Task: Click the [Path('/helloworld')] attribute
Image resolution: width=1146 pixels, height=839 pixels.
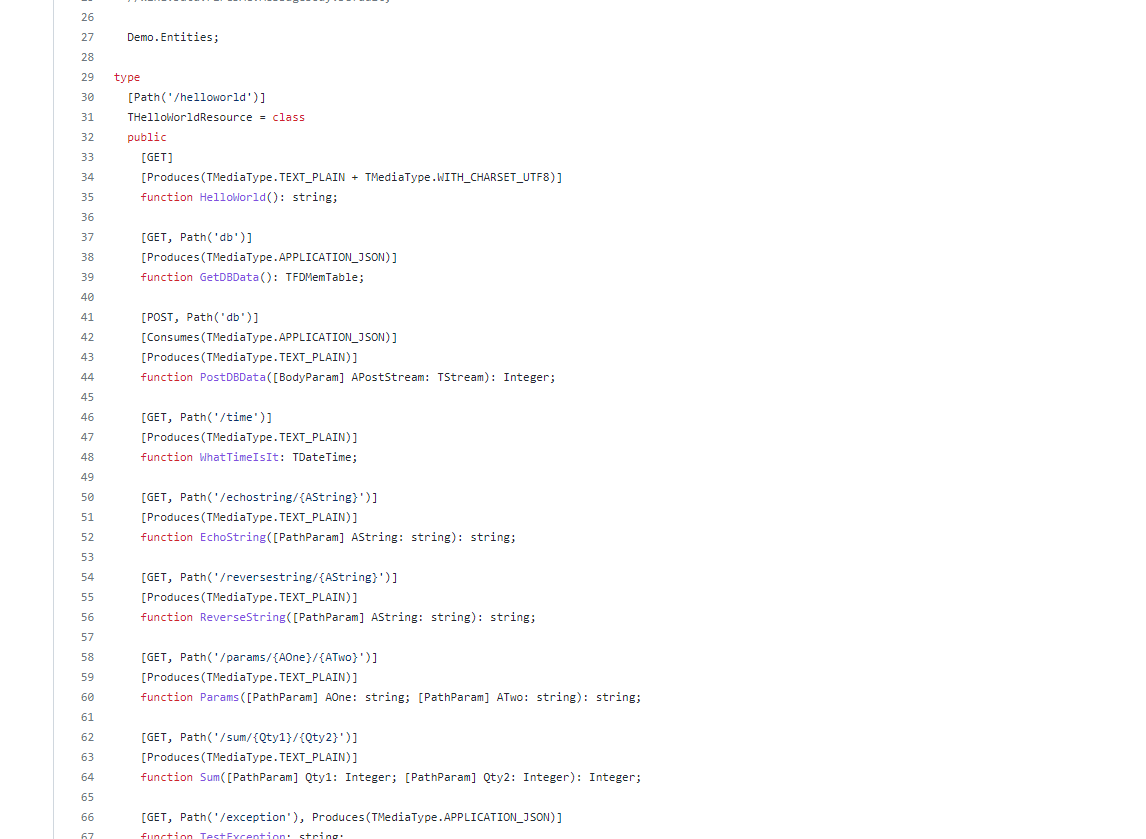Action: [x=196, y=97]
